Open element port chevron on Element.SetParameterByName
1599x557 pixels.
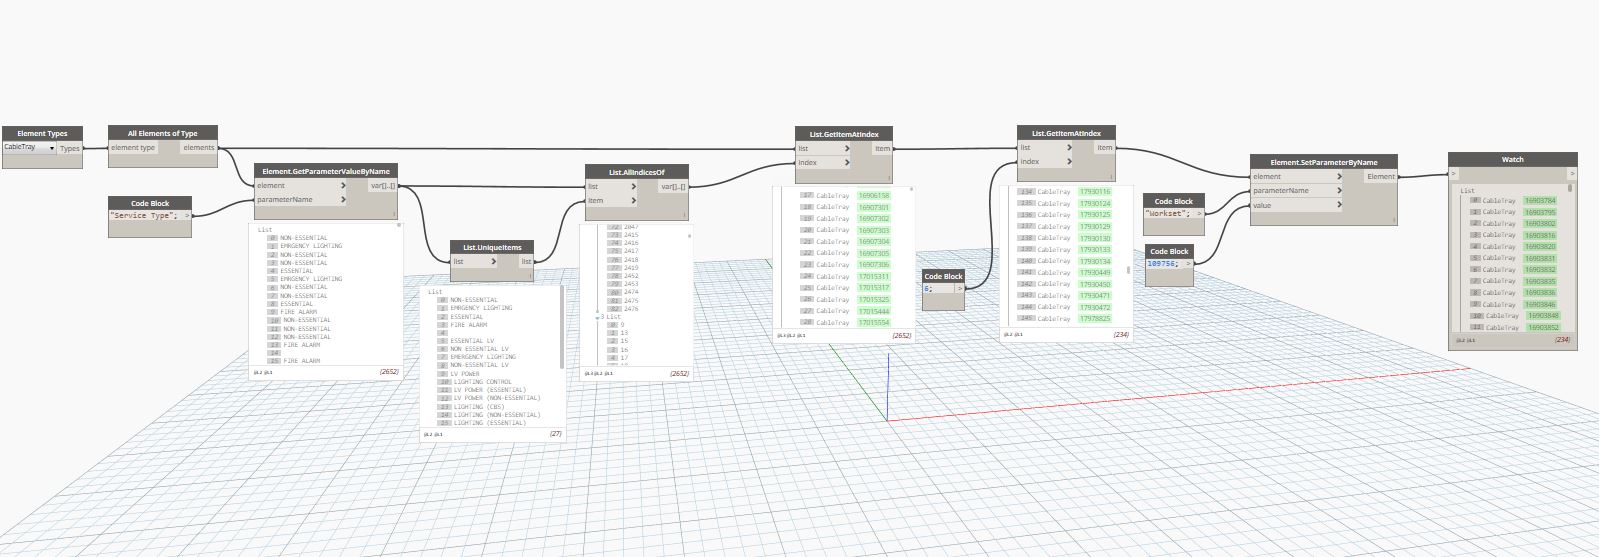click(1340, 176)
